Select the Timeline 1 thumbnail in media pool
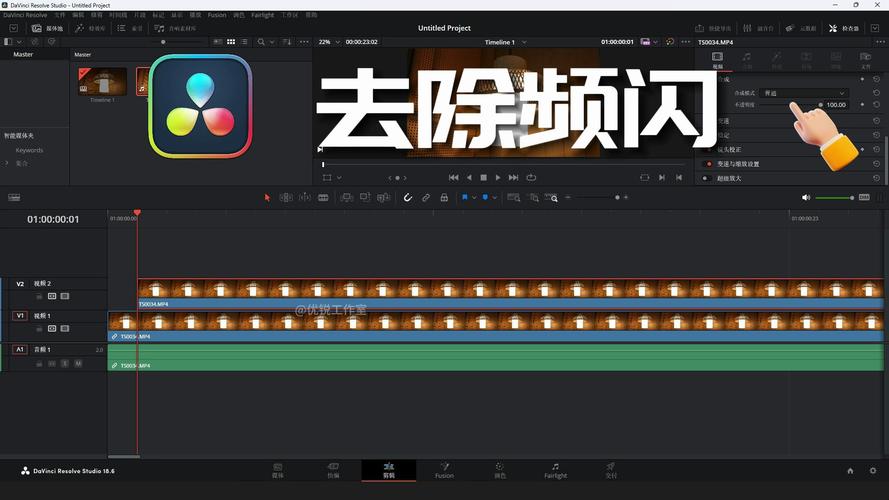Image resolution: width=889 pixels, height=500 pixels. coord(103,82)
